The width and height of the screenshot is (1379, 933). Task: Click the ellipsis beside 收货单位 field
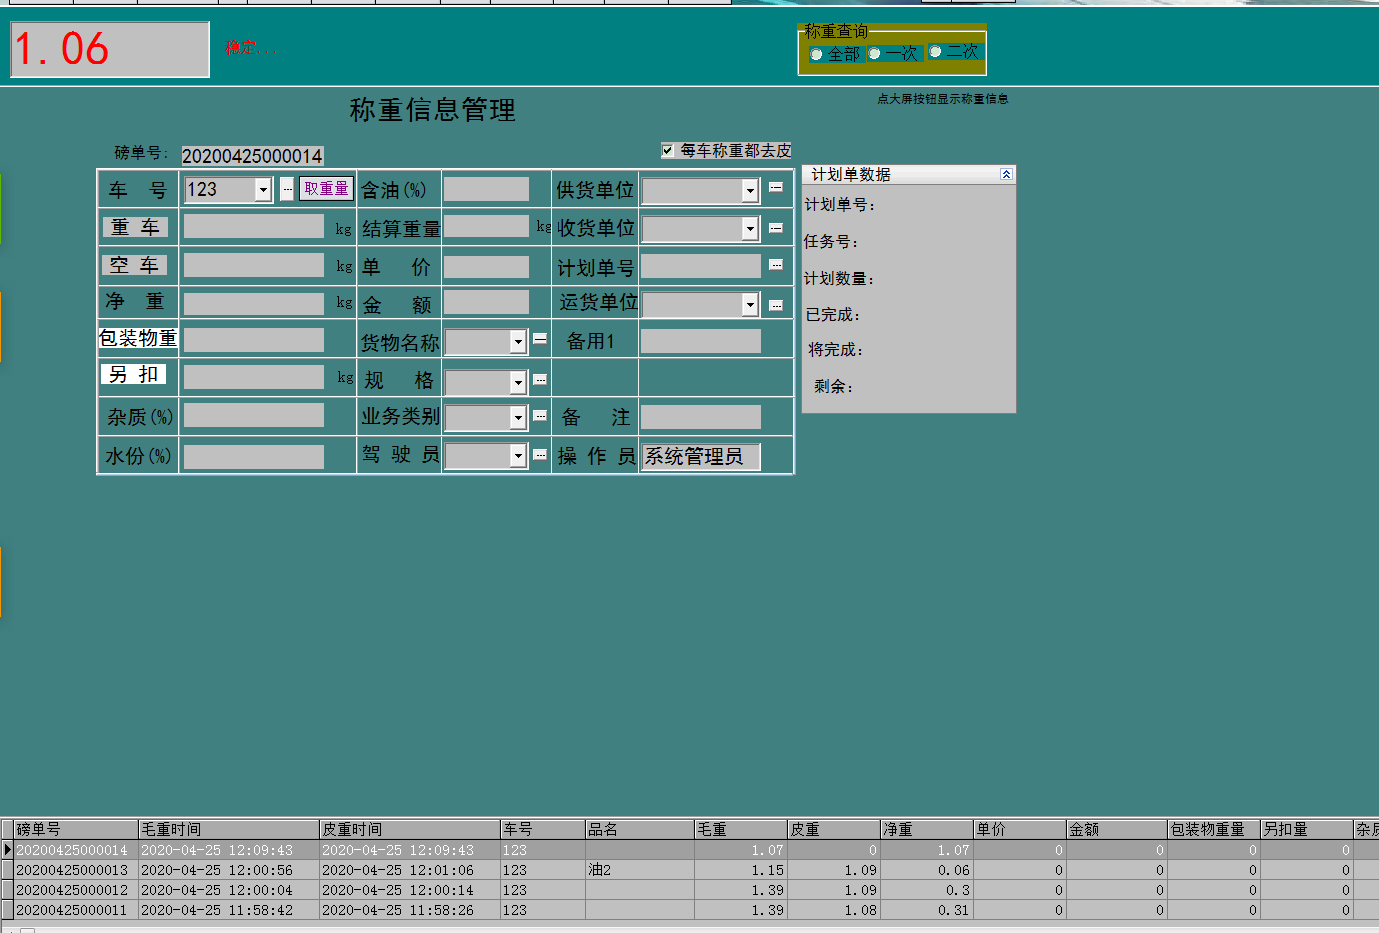point(775,228)
